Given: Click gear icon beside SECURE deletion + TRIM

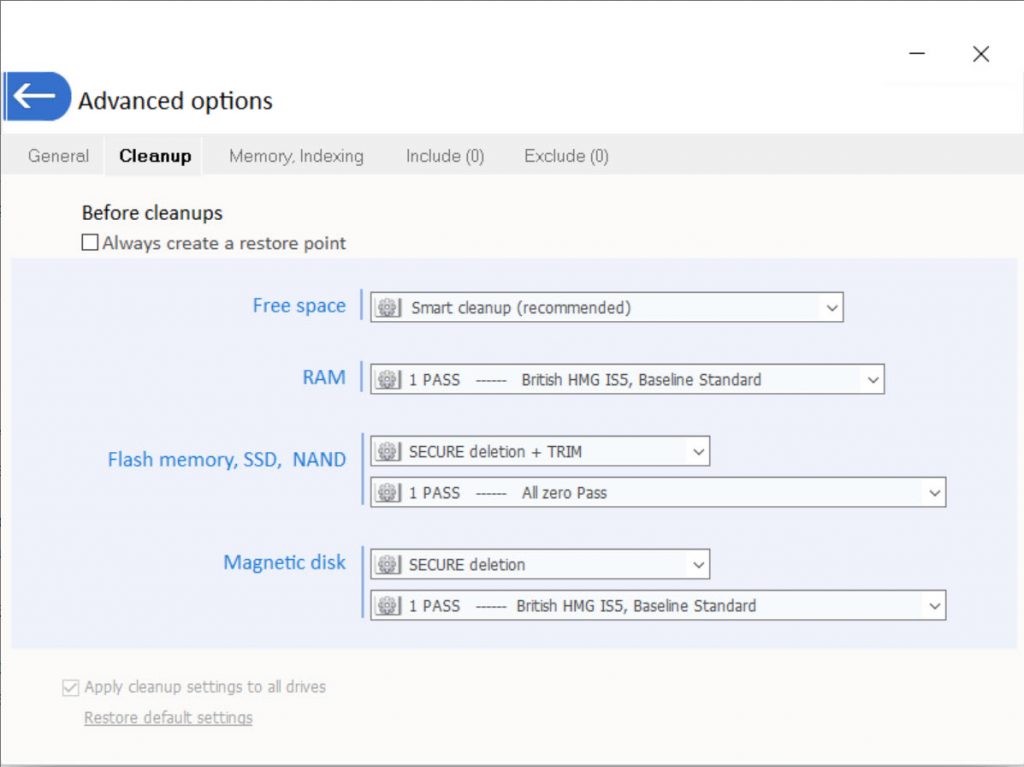Looking at the screenshot, I should tap(388, 451).
